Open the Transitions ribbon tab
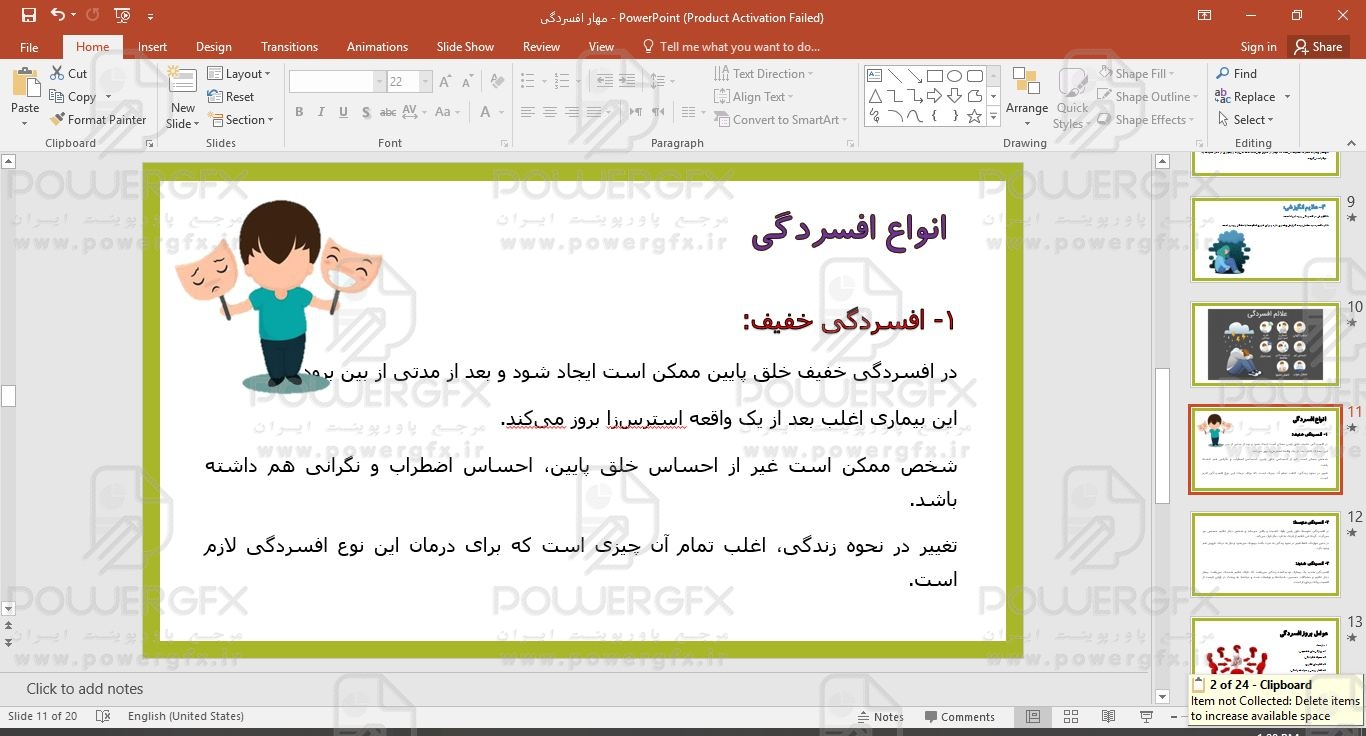This screenshot has height=736, width=1366. point(289,47)
